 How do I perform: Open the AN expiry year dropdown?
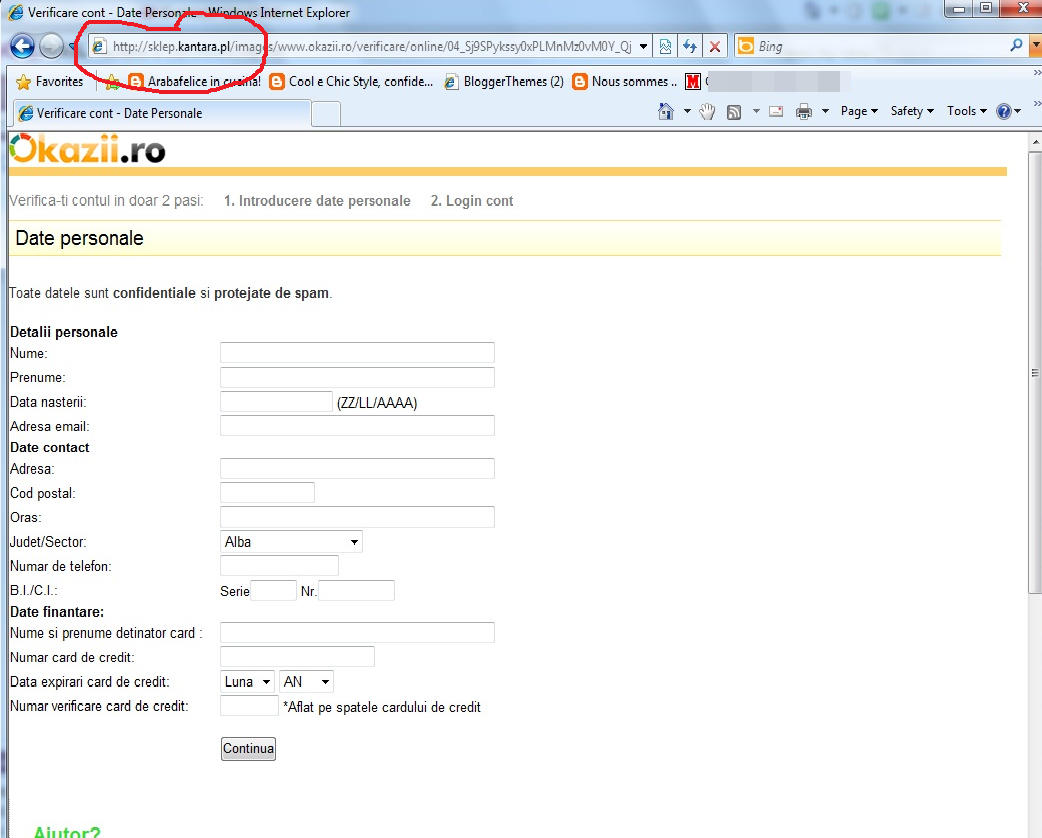pyautogui.click(x=306, y=682)
